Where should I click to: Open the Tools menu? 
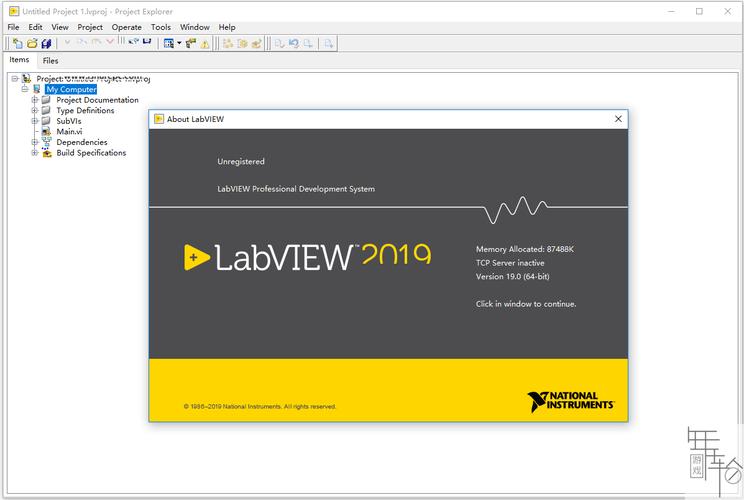160,27
